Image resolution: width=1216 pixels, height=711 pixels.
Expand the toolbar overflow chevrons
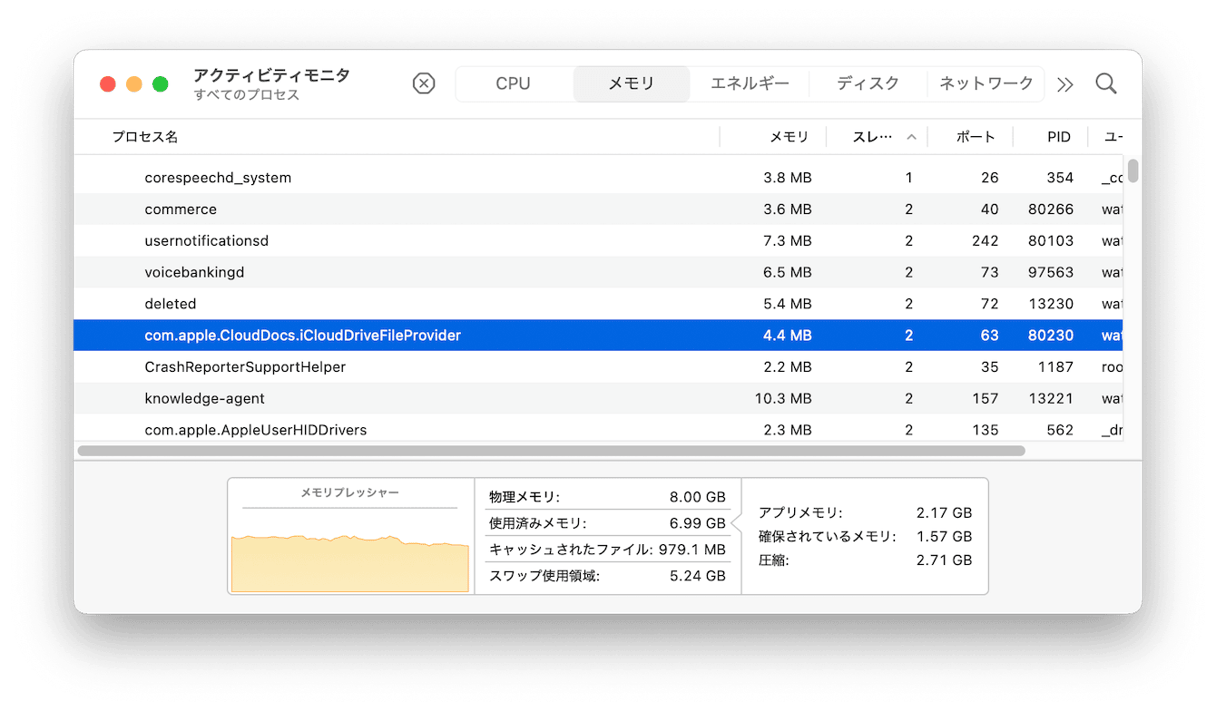[1065, 85]
